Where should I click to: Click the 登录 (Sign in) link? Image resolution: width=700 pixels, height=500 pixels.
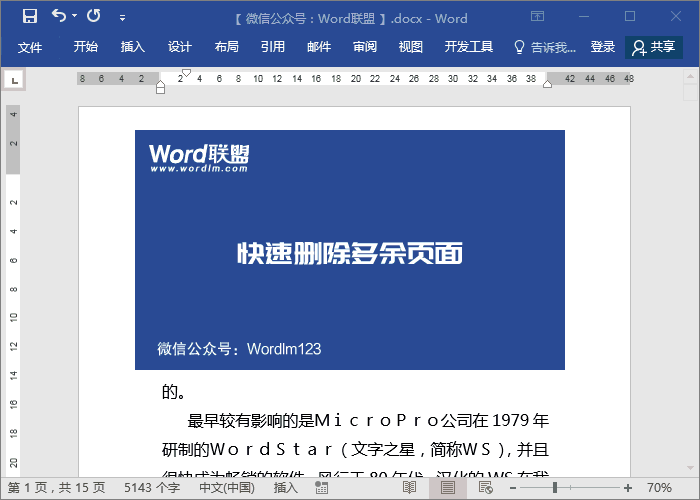(603, 46)
